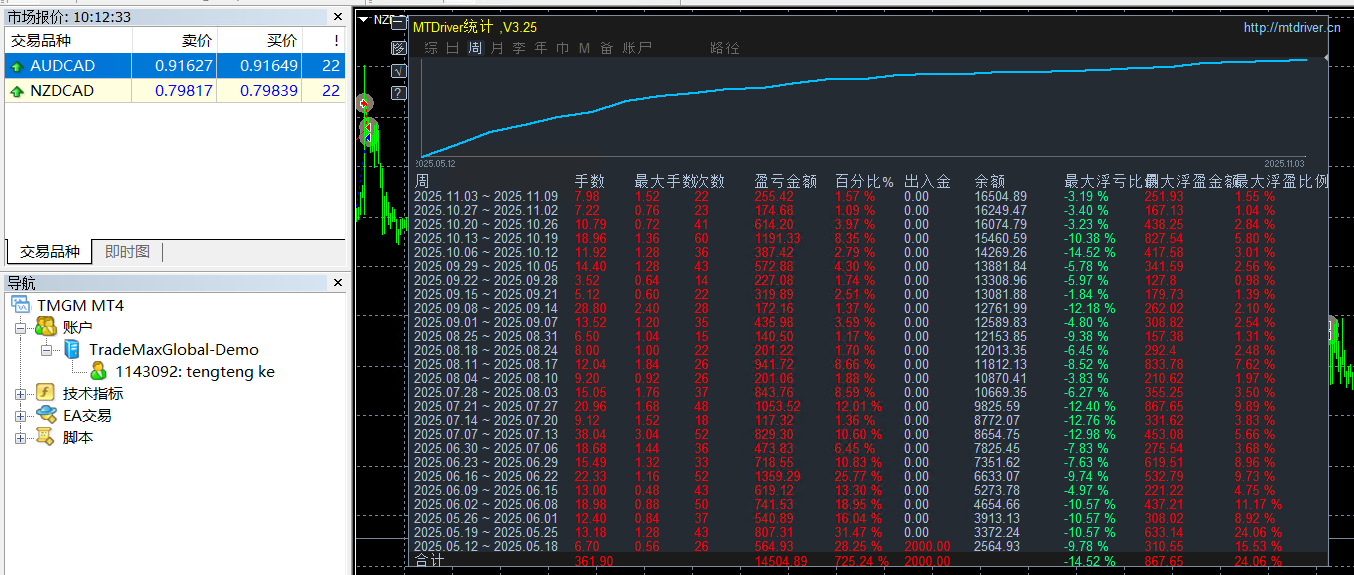Screen dimensions: 1354x575
Task: Click the 交易品种 column header
Action: [x=68, y=41]
